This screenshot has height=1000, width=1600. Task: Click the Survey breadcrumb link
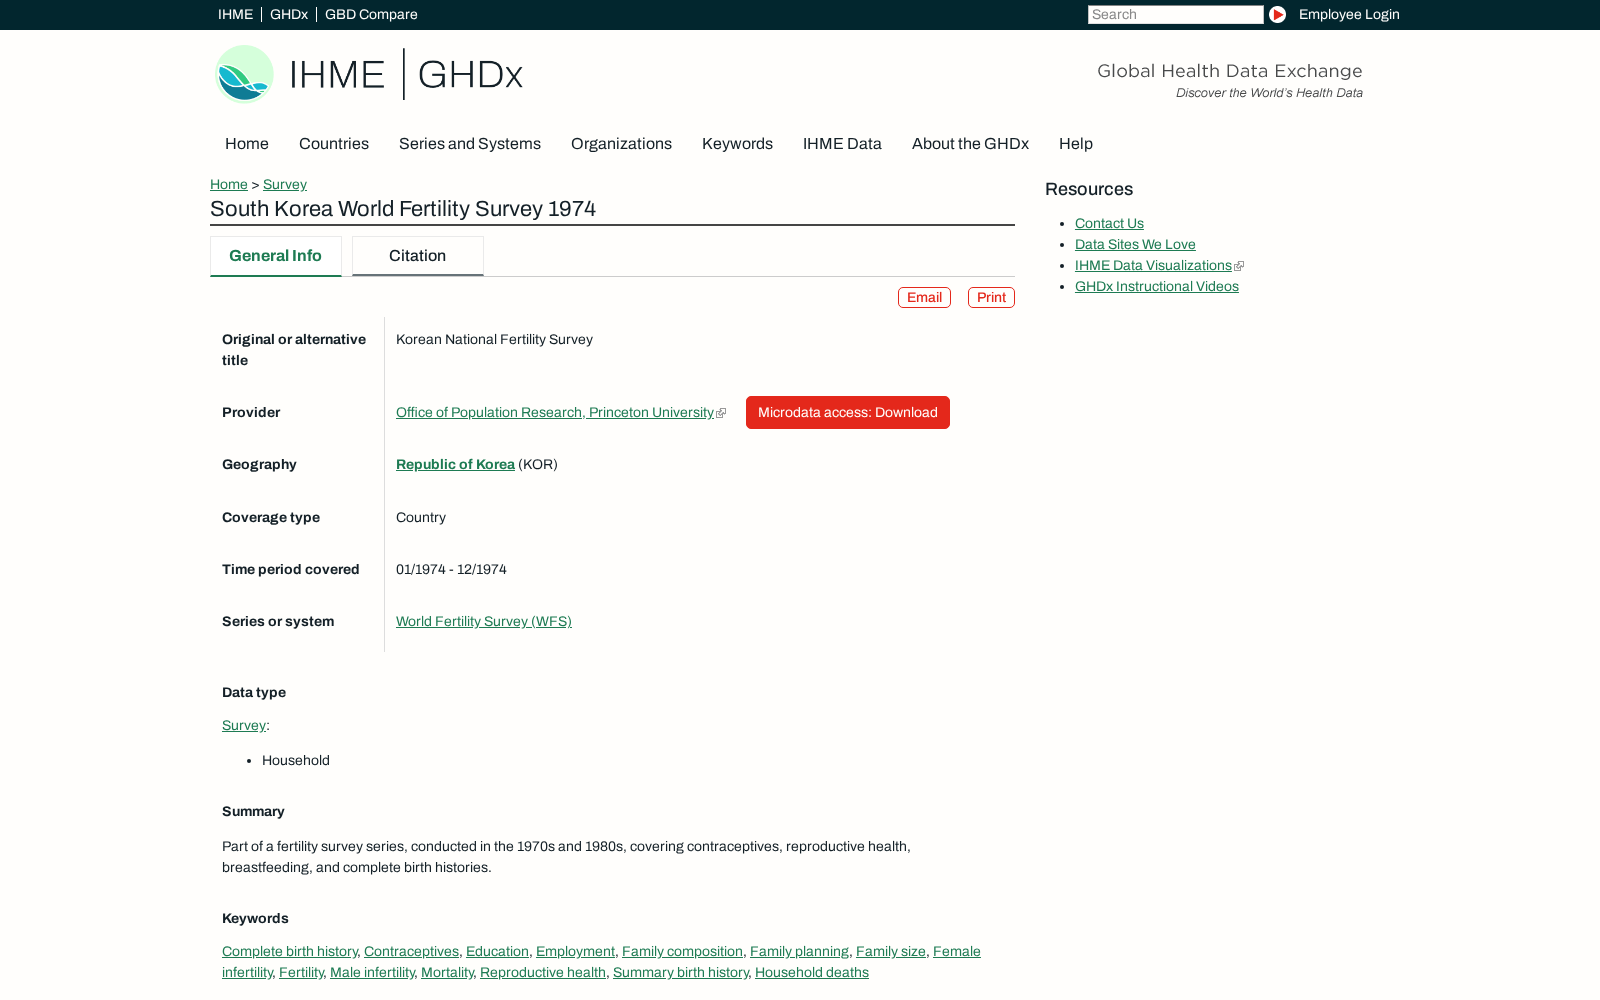285,184
